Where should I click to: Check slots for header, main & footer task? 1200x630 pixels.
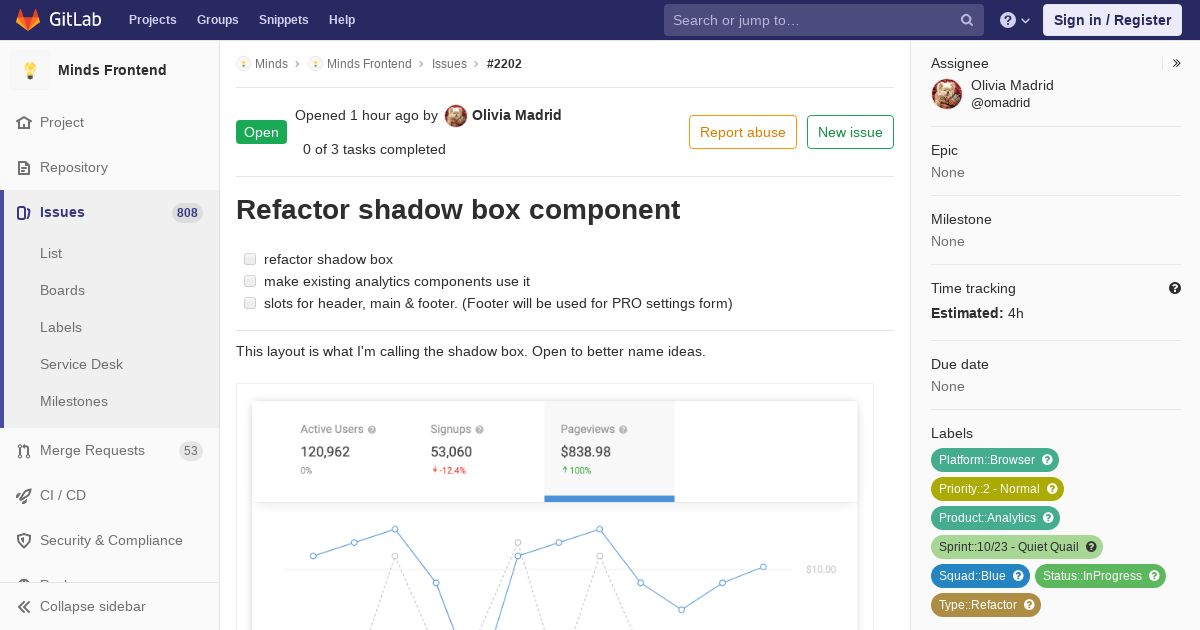click(250, 303)
